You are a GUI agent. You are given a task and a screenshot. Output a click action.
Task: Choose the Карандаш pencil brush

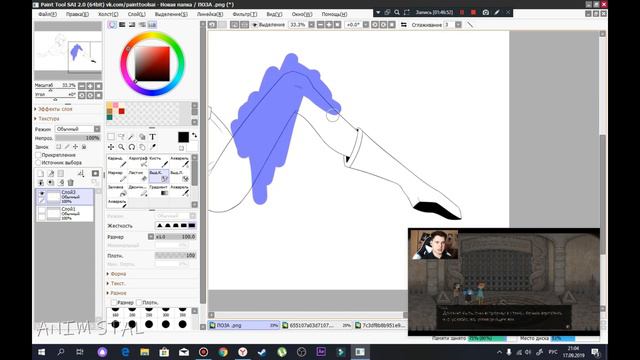coord(117,161)
